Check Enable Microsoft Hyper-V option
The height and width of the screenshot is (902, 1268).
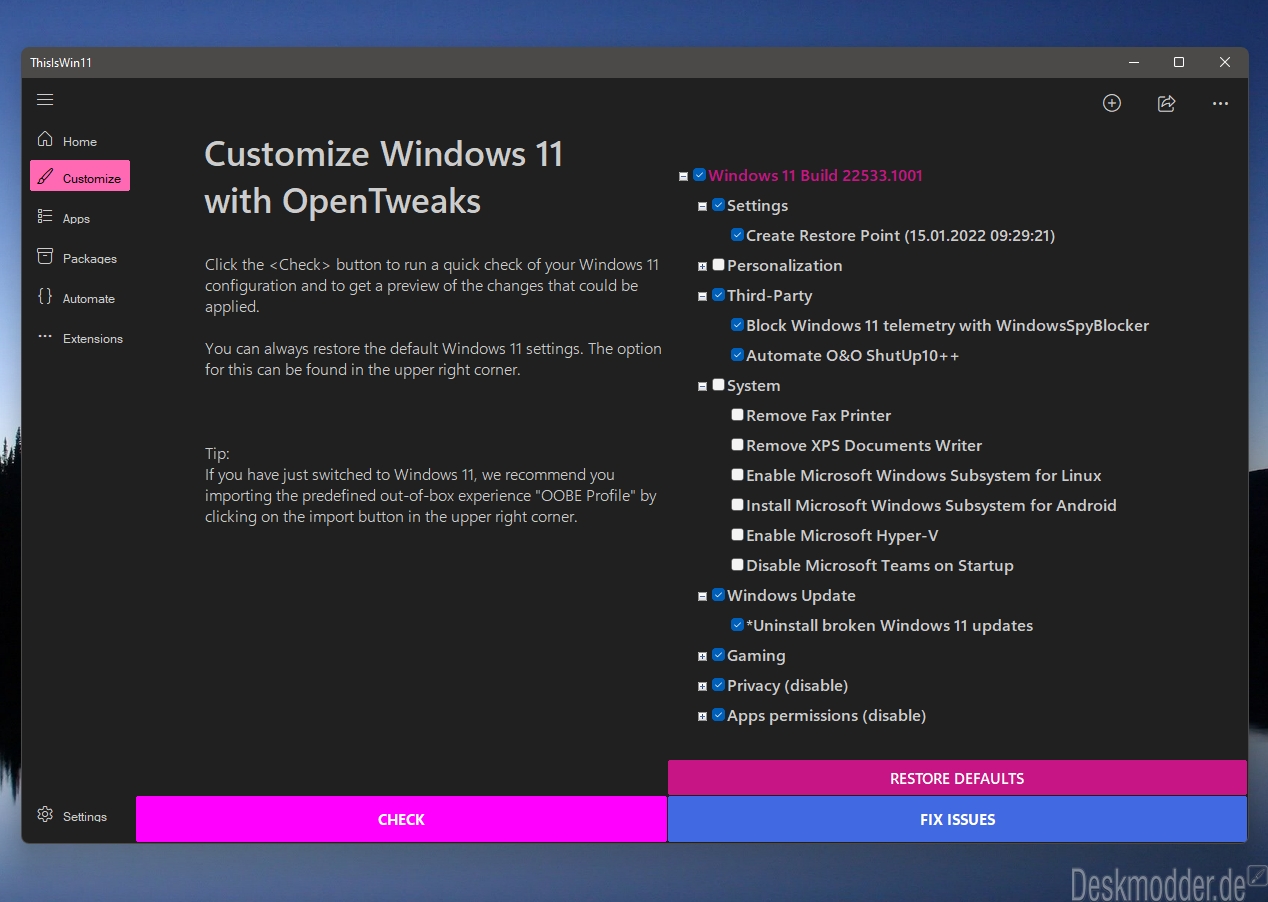point(737,535)
